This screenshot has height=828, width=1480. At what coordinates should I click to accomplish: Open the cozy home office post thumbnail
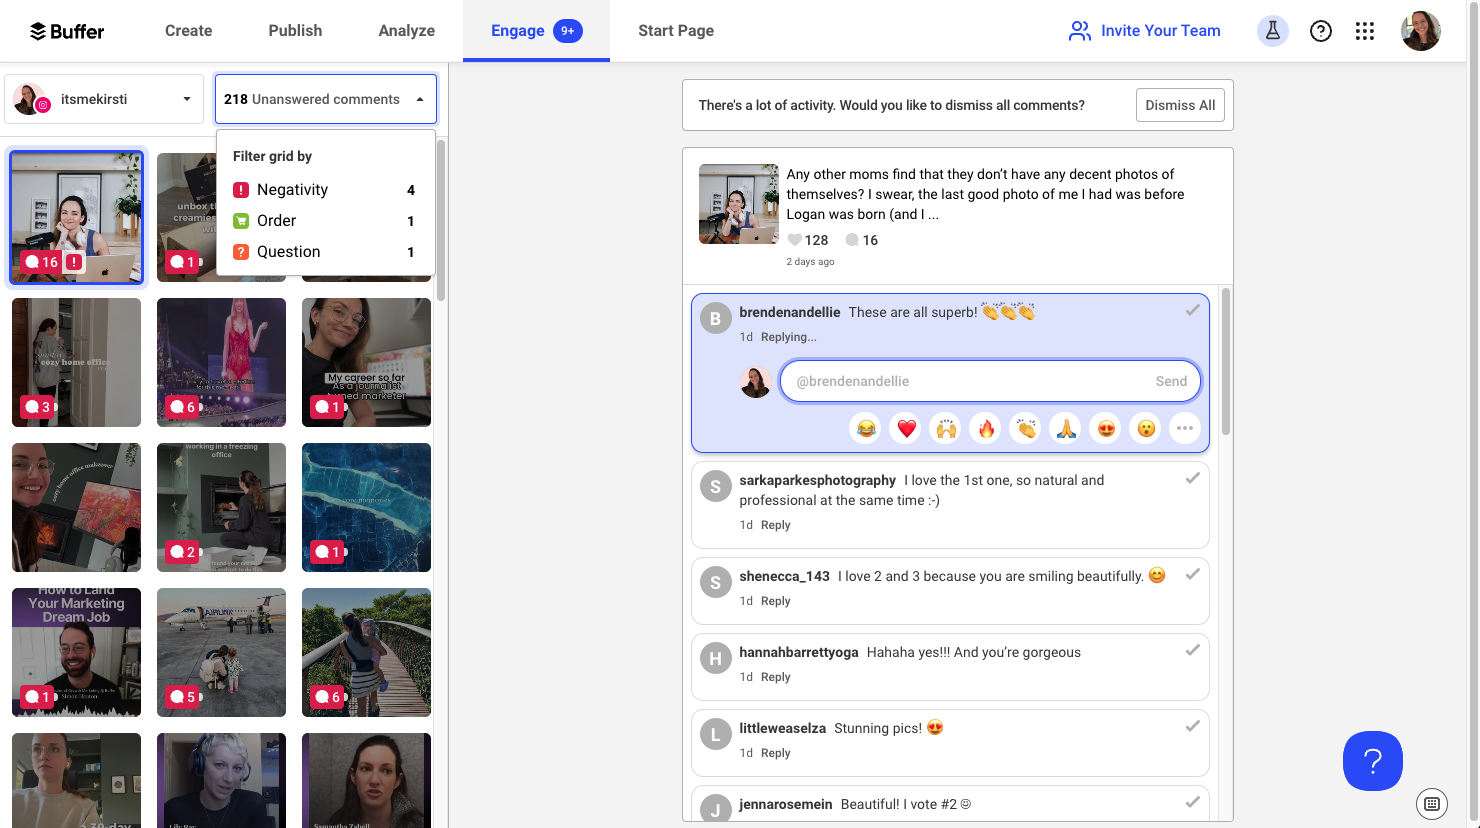[x=76, y=362]
